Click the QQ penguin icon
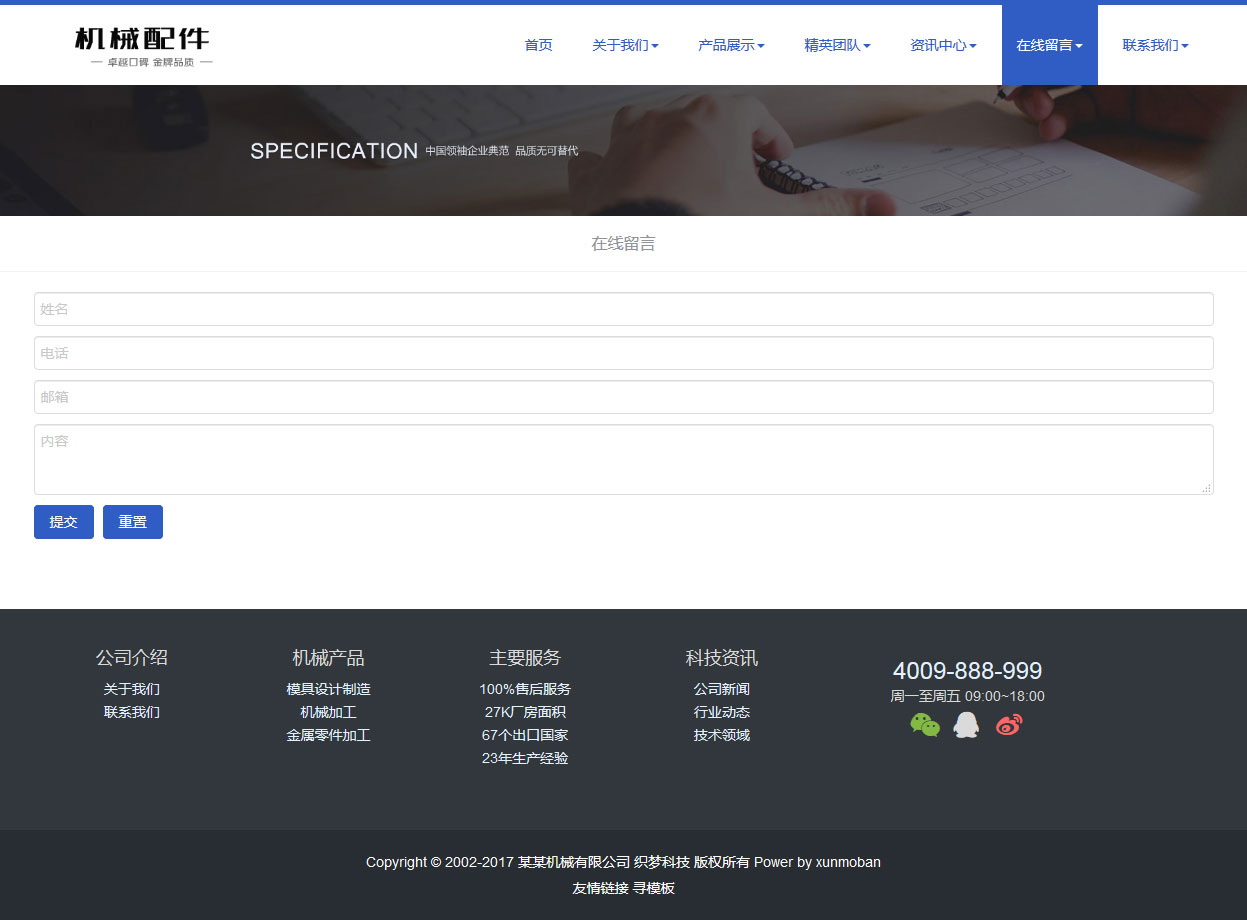Screen dimensions: 1247x920 pyautogui.click(x=966, y=725)
